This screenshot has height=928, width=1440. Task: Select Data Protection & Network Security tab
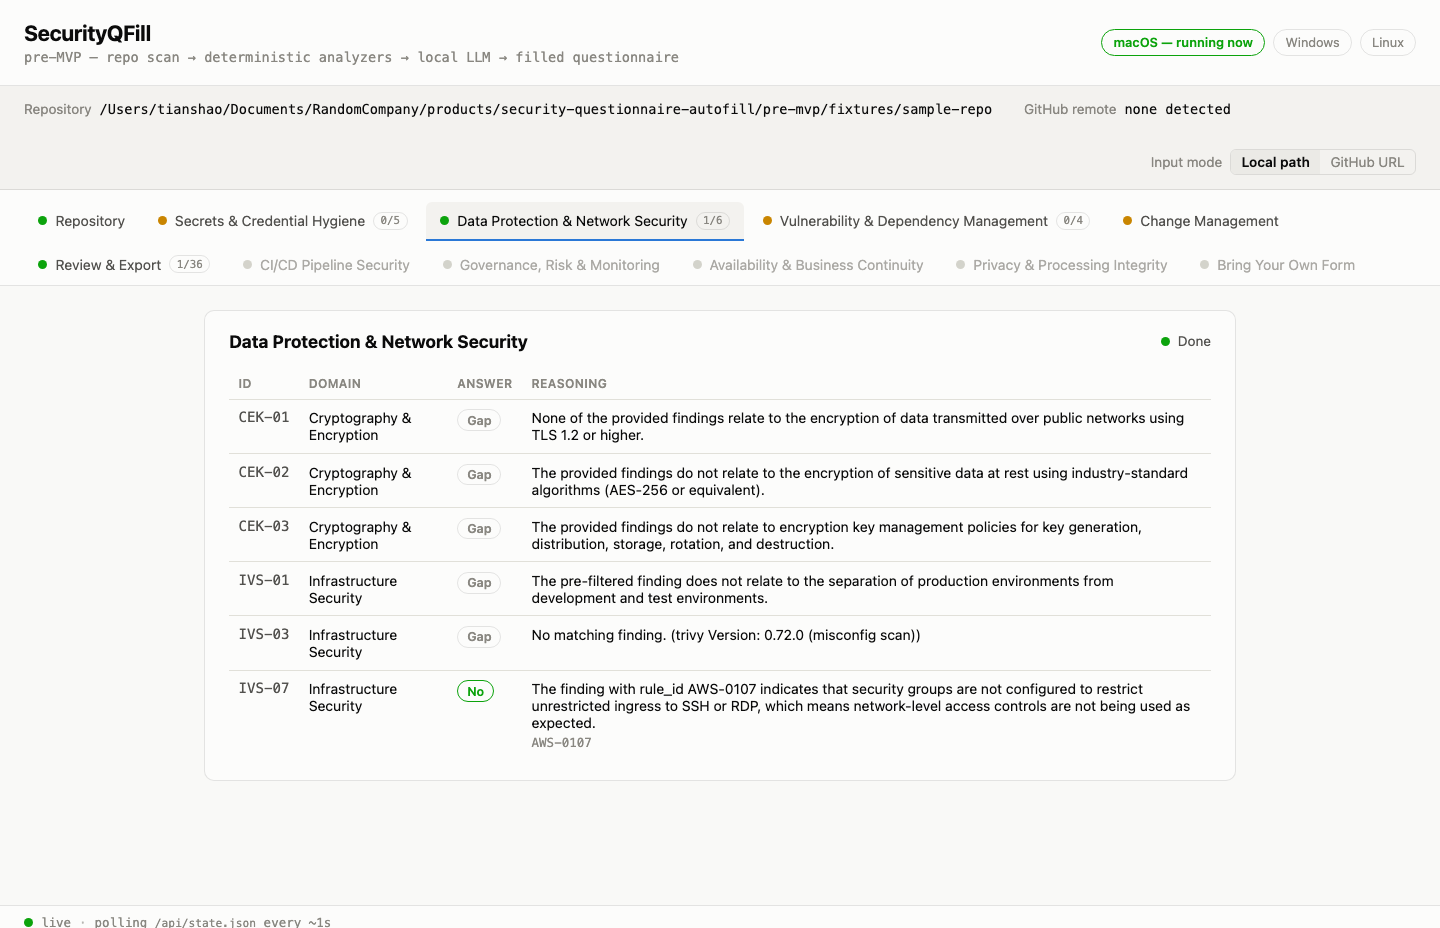[585, 221]
